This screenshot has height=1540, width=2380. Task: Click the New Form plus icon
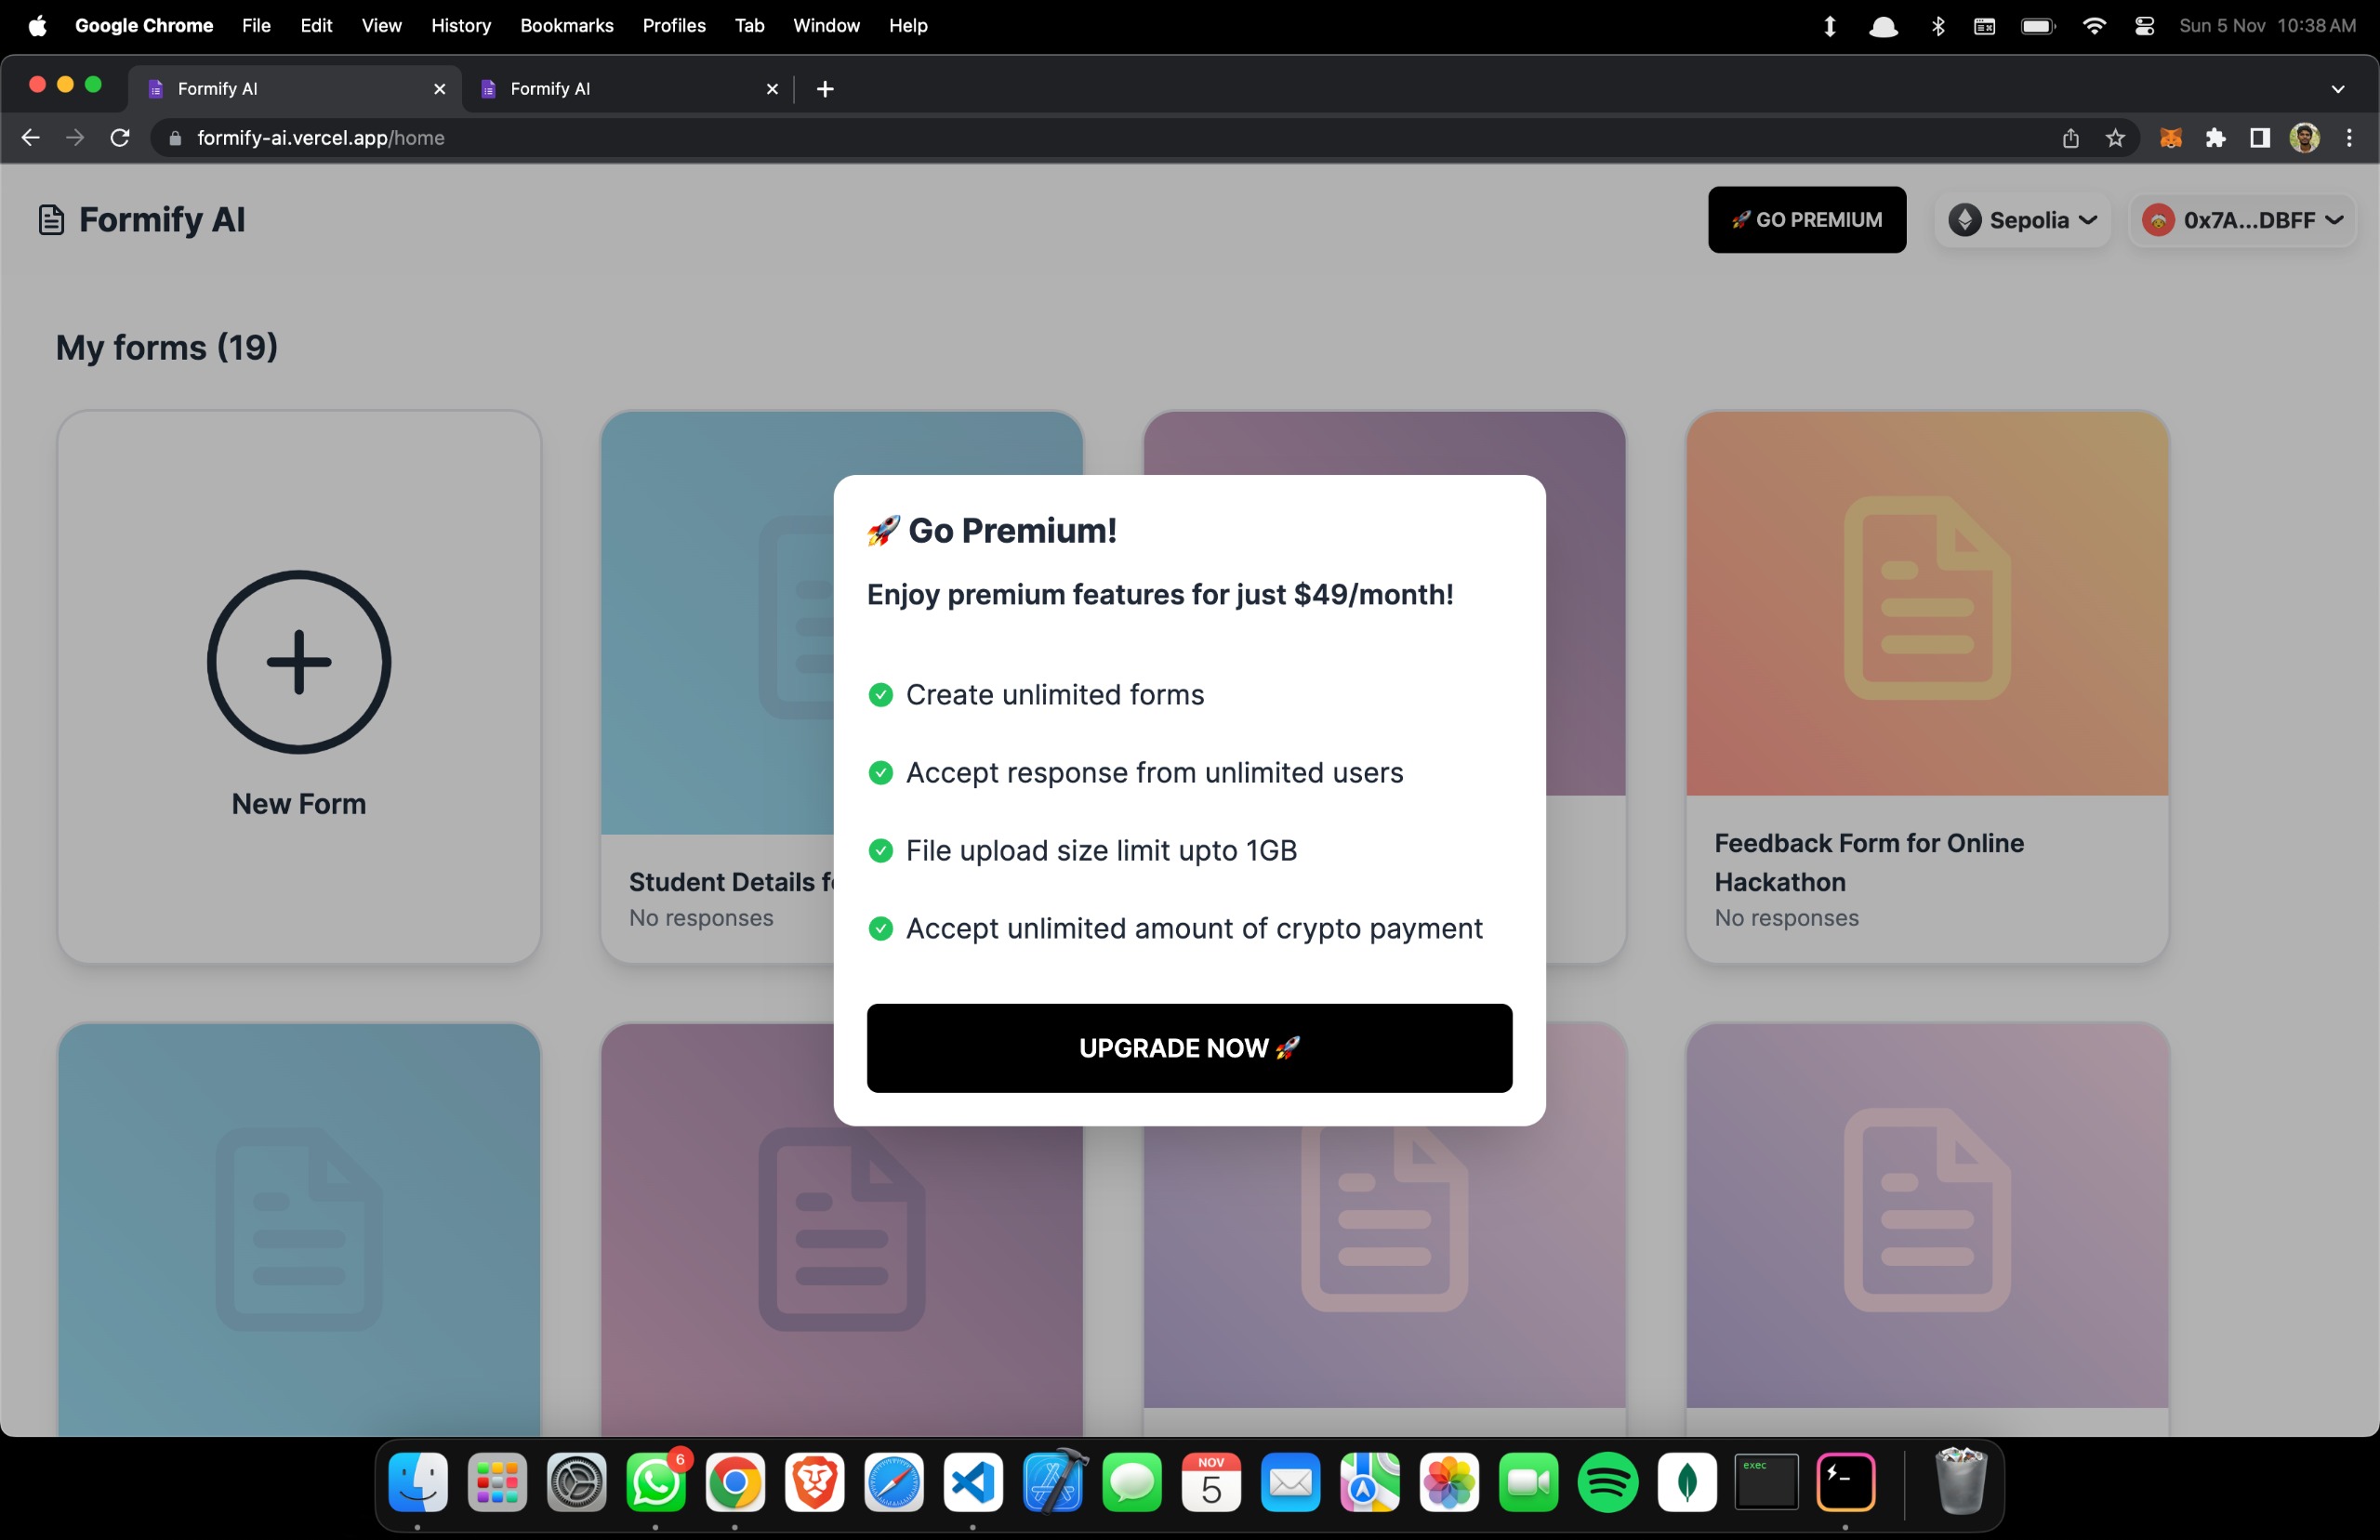coord(298,662)
